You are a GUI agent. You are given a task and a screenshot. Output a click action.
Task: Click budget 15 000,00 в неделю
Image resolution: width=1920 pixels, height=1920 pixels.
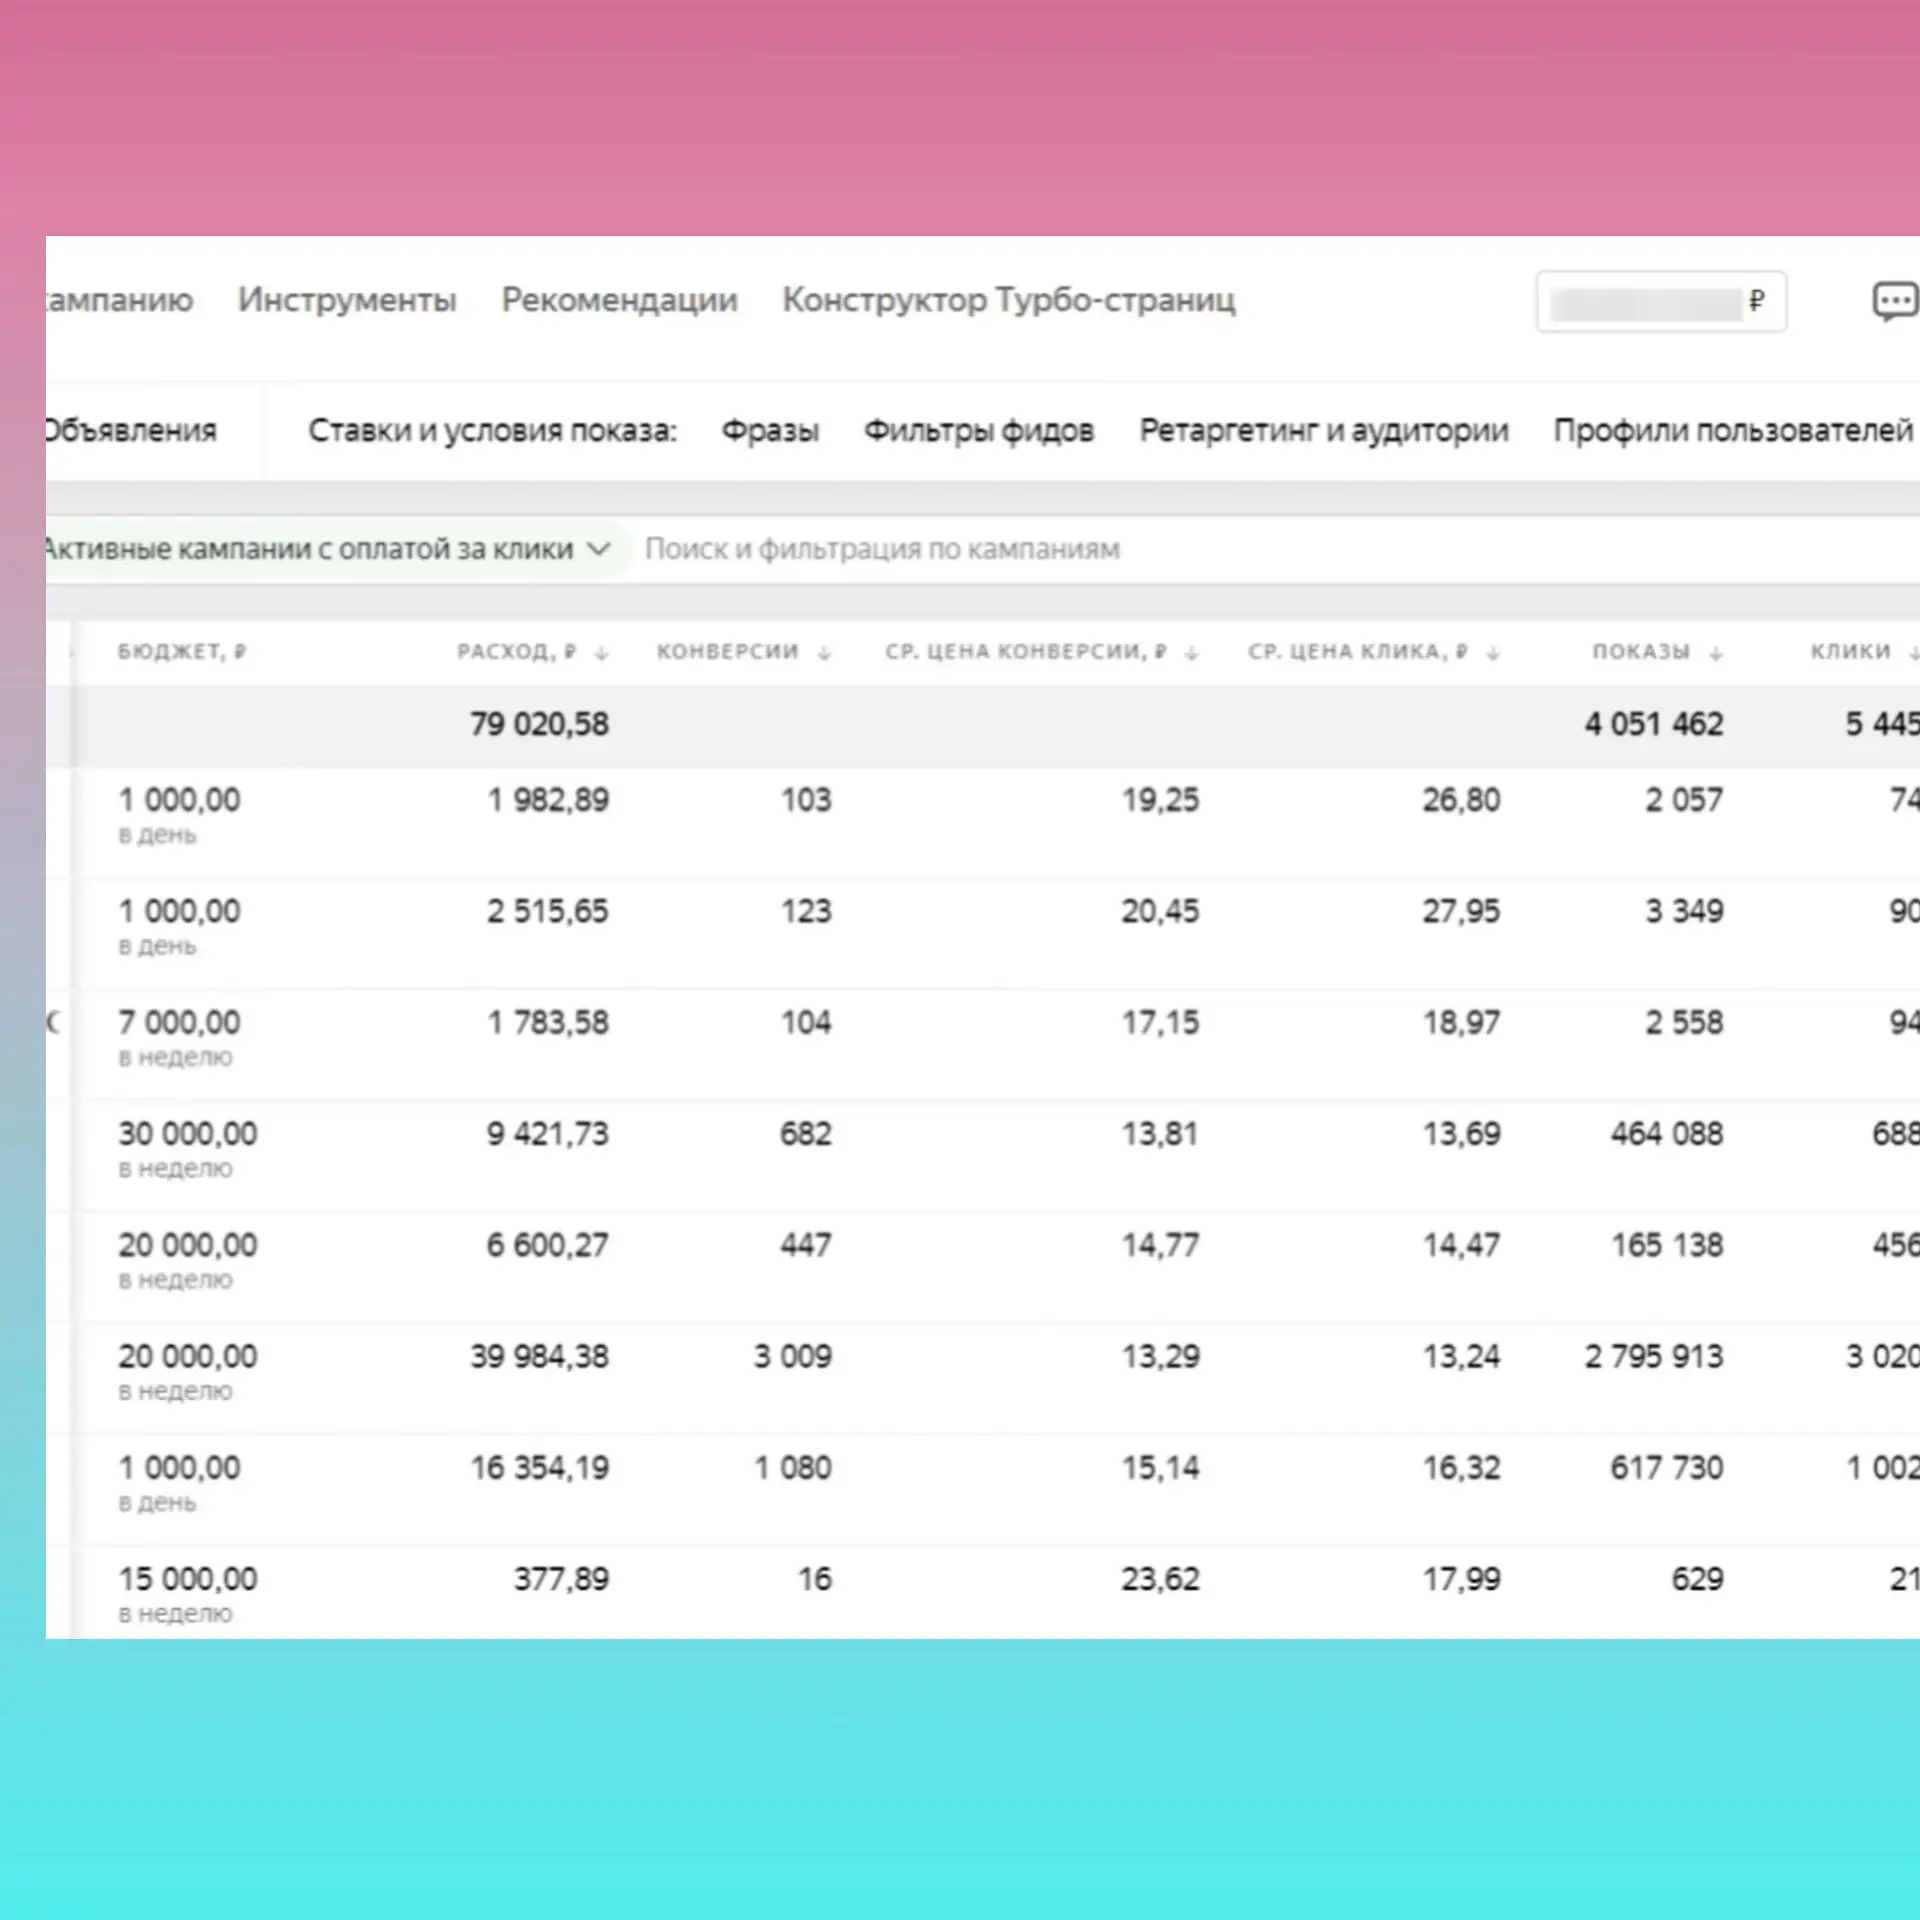click(x=188, y=1594)
